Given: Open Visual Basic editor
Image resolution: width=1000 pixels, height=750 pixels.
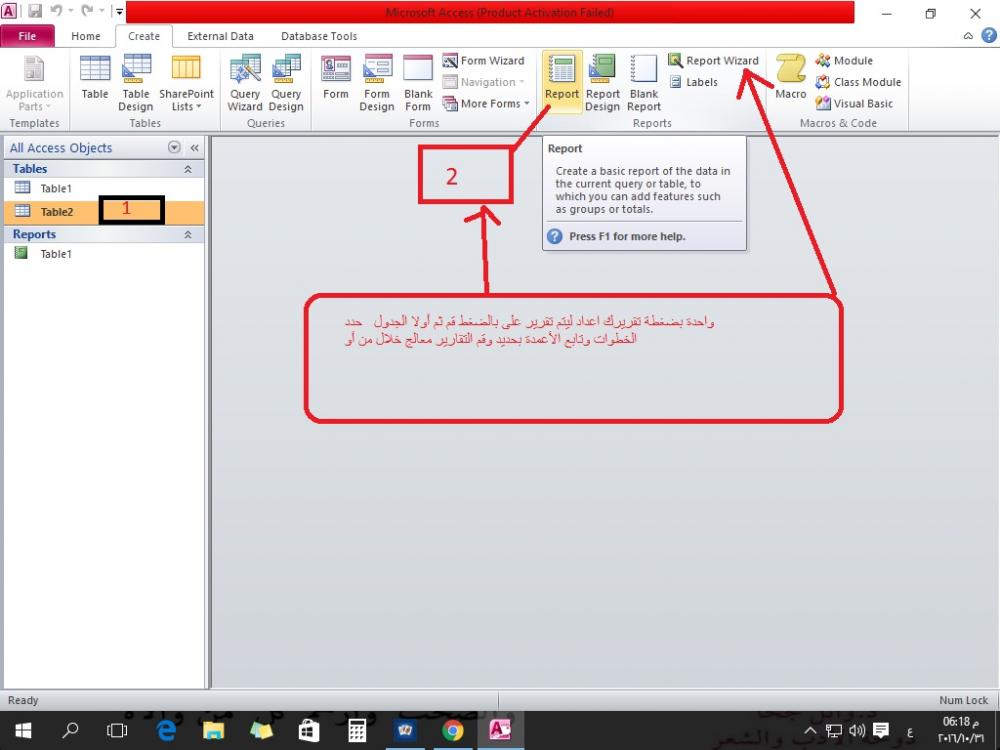Looking at the screenshot, I should (855, 103).
